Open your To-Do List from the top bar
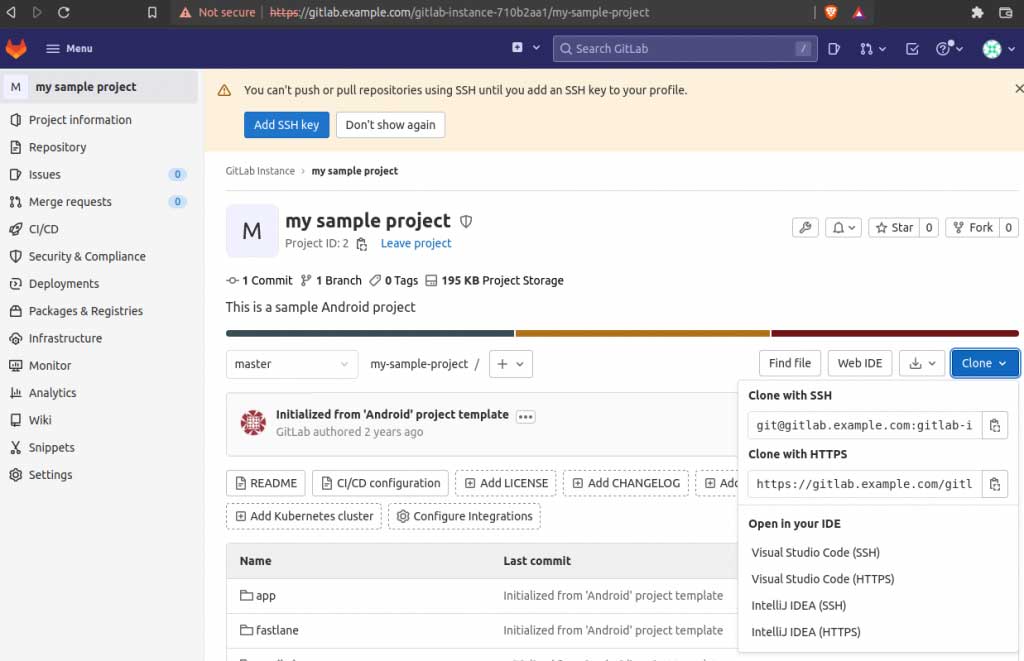 [911, 47]
